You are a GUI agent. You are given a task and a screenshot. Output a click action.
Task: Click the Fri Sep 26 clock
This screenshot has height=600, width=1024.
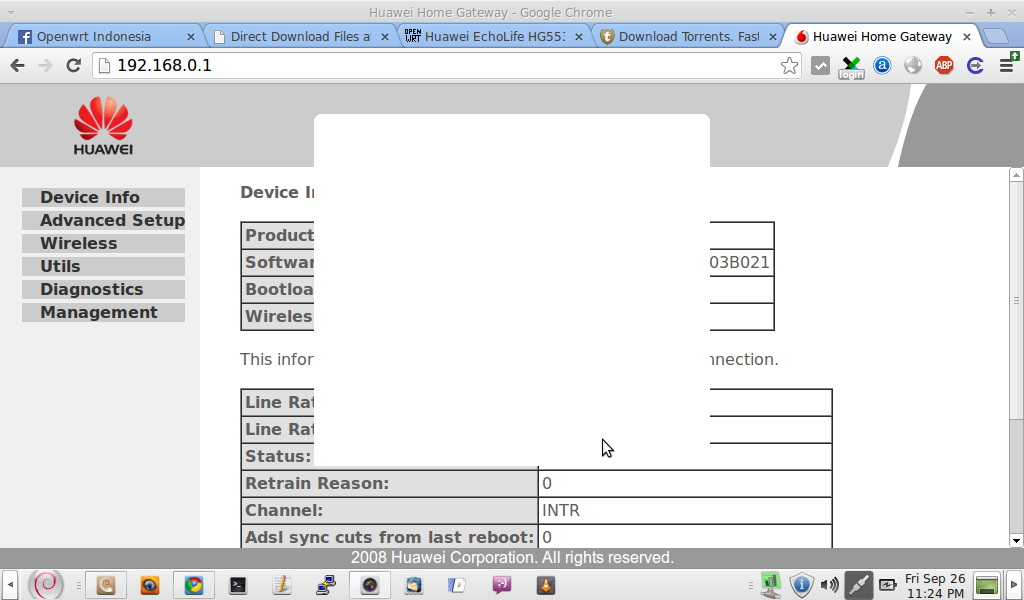click(x=935, y=586)
